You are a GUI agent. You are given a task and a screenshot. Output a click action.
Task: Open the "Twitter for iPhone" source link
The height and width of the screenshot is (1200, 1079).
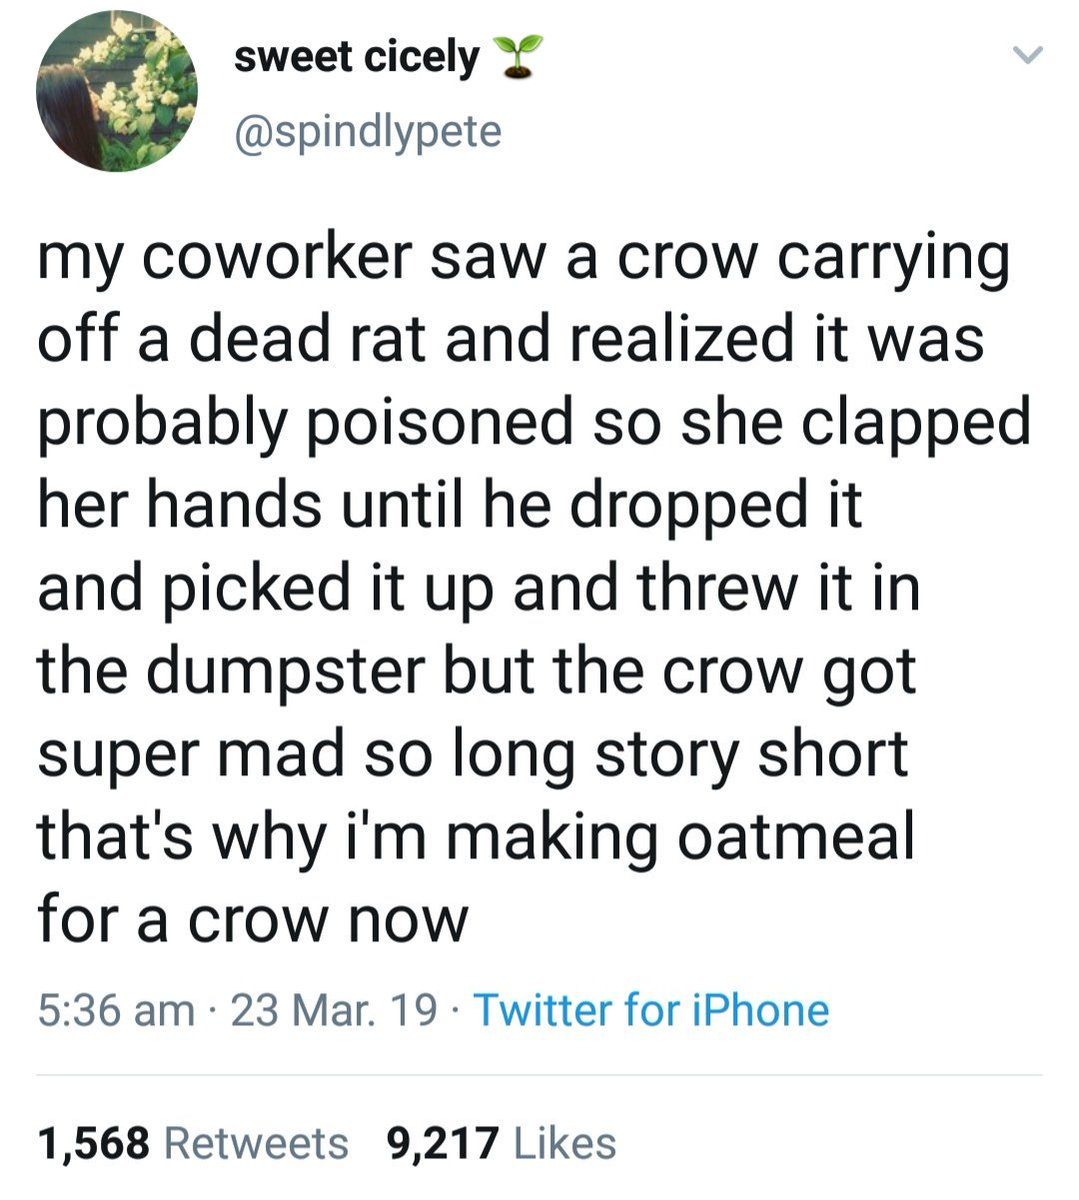[651, 1010]
